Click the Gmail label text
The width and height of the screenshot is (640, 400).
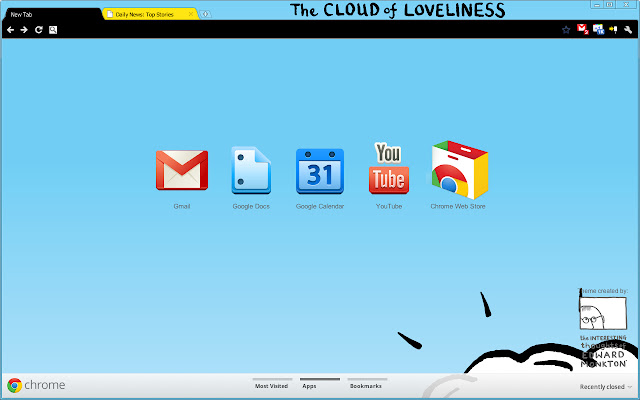point(182,206)
